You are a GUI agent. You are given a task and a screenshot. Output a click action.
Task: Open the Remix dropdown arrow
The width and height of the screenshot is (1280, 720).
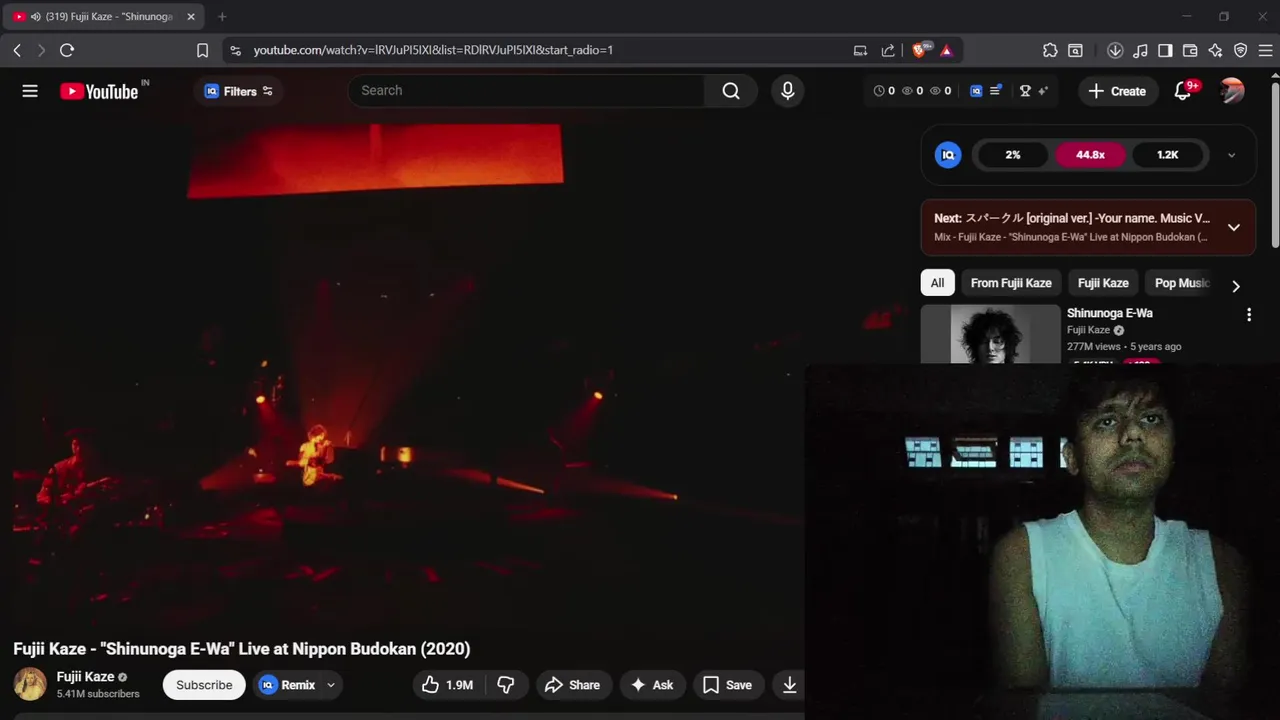coord(330,685)
